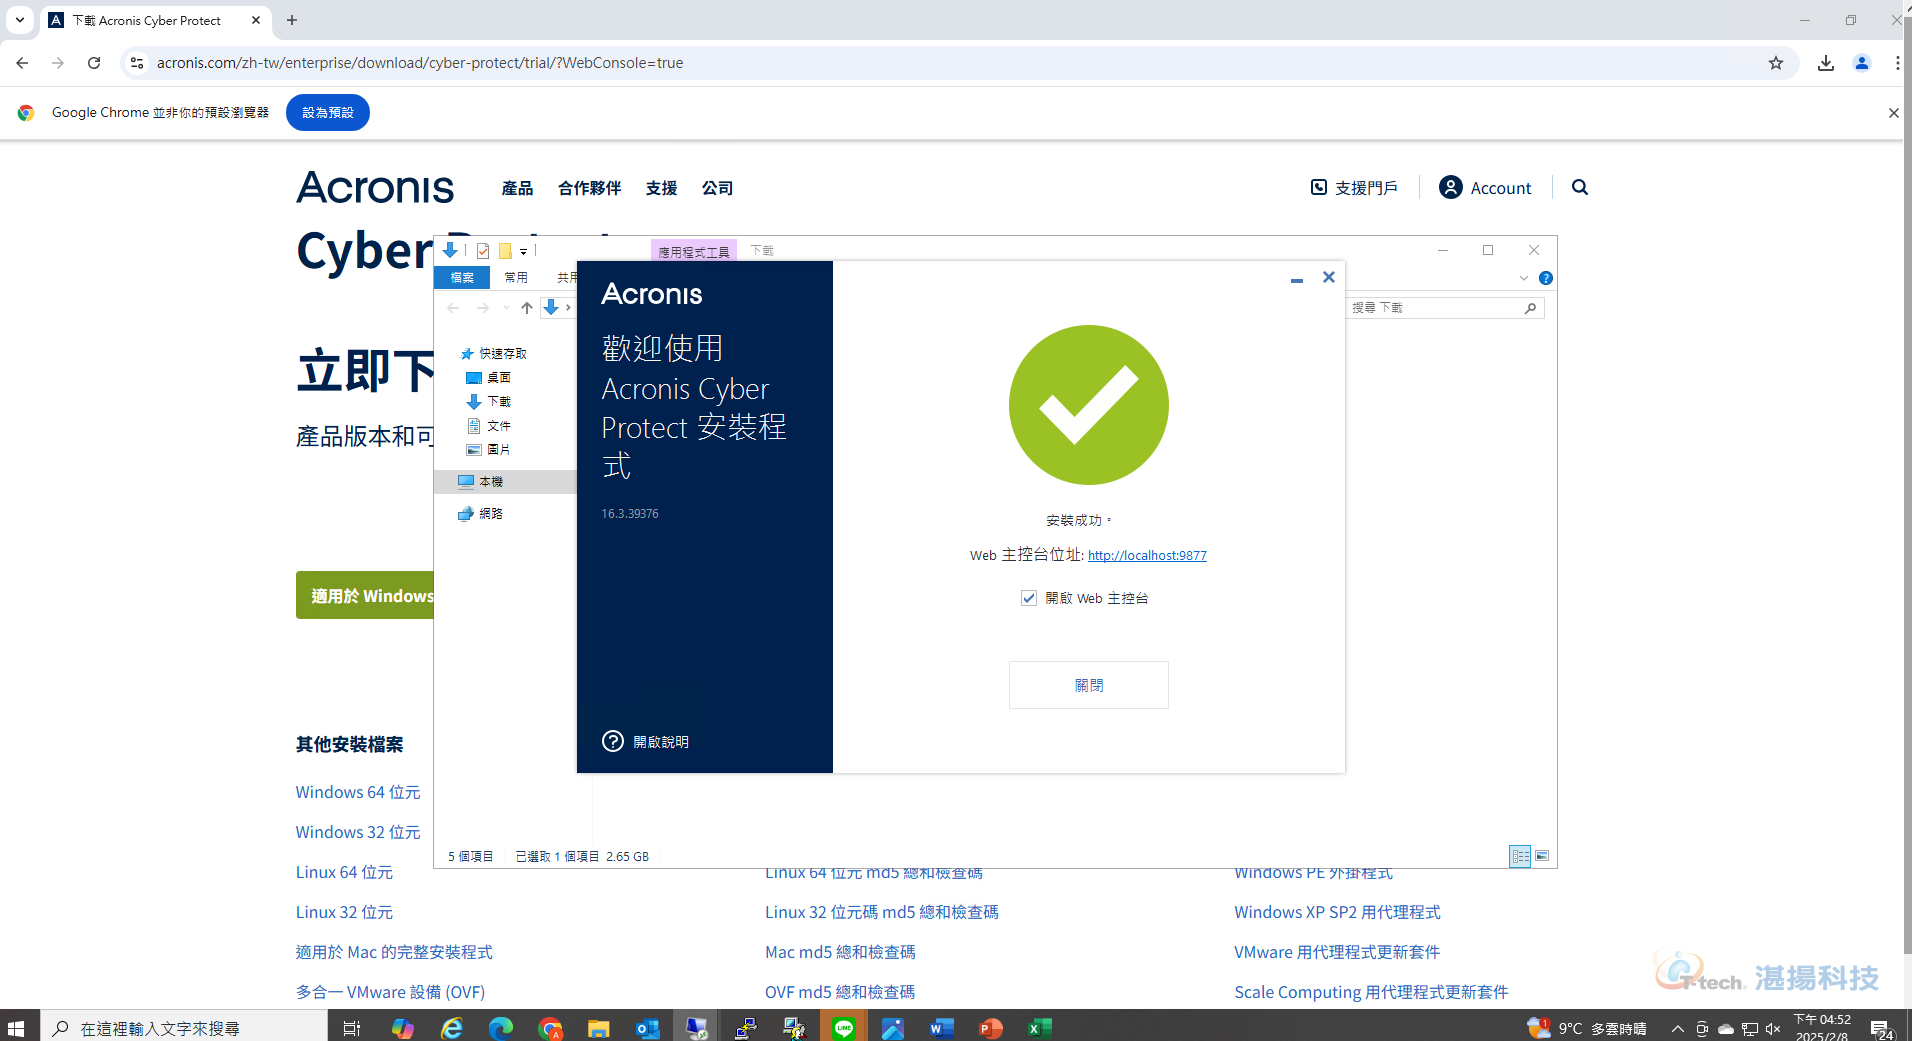
Task: Open the 產品 menu on the Acronis site
Action: (517, 188)
